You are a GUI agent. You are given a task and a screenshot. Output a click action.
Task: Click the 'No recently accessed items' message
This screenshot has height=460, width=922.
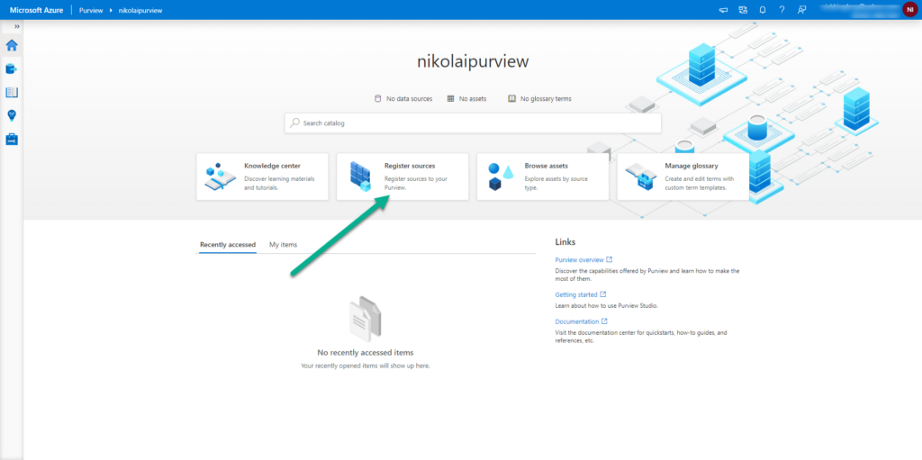pos(365,353)
